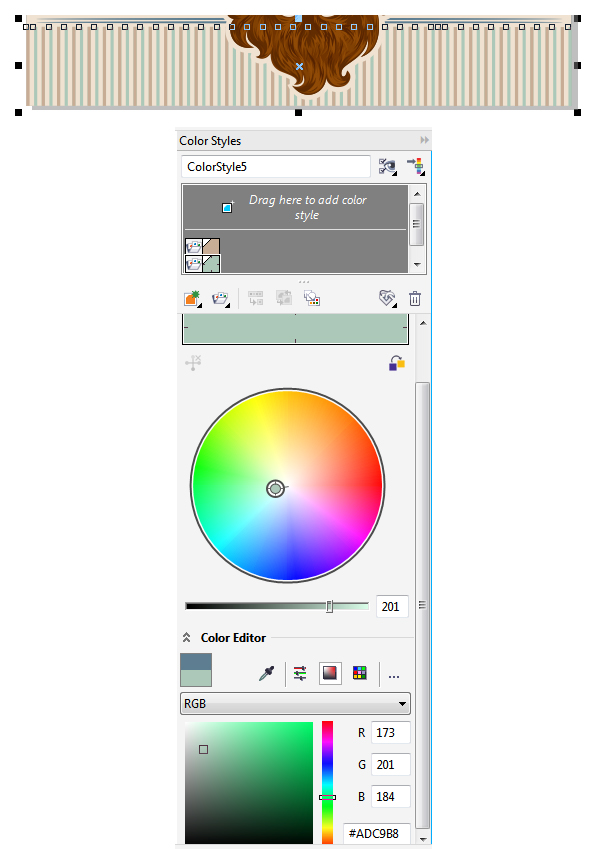Screen dimensions: 600x849
Task: Select the eyedropper tool in Color Editor
Action: [266, 674]
